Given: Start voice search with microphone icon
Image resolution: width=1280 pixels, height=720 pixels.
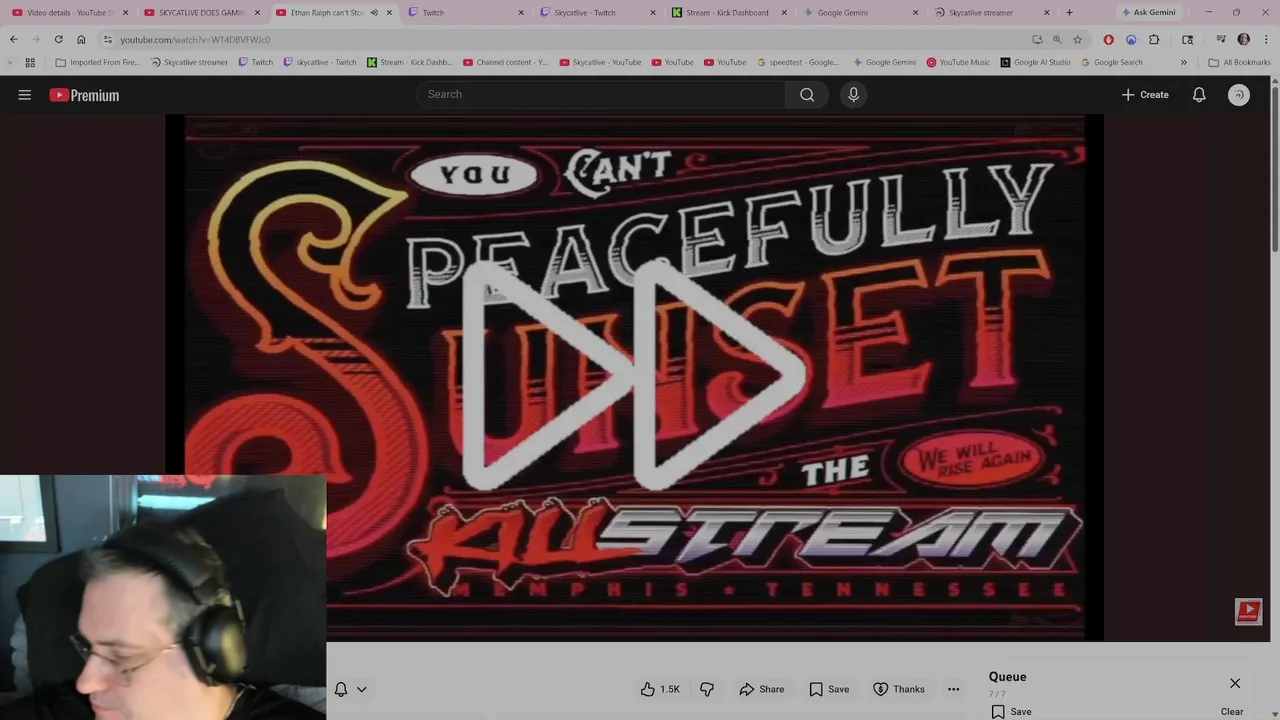Looking at the screenshot, I should pyautogui.click(x=853, y=94).
